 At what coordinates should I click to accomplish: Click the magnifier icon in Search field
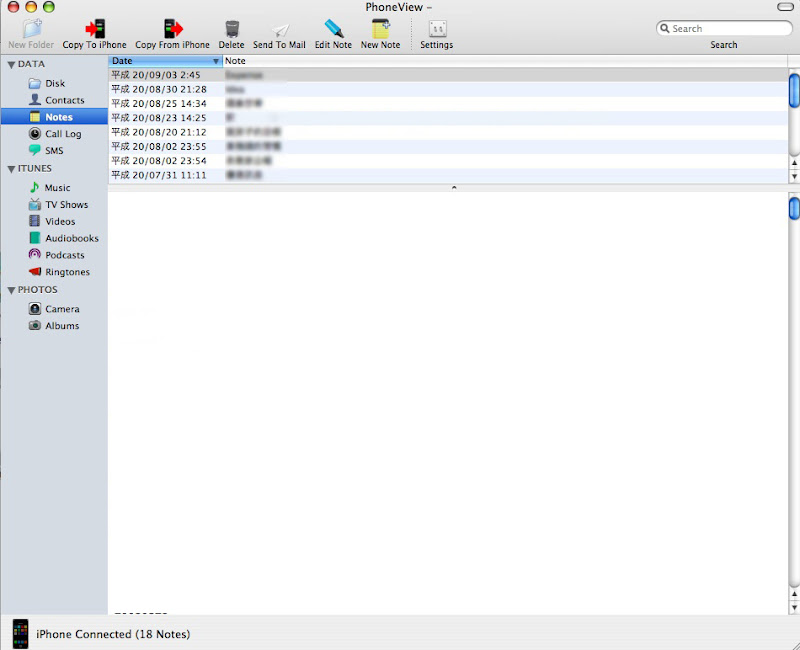[665, 29]
